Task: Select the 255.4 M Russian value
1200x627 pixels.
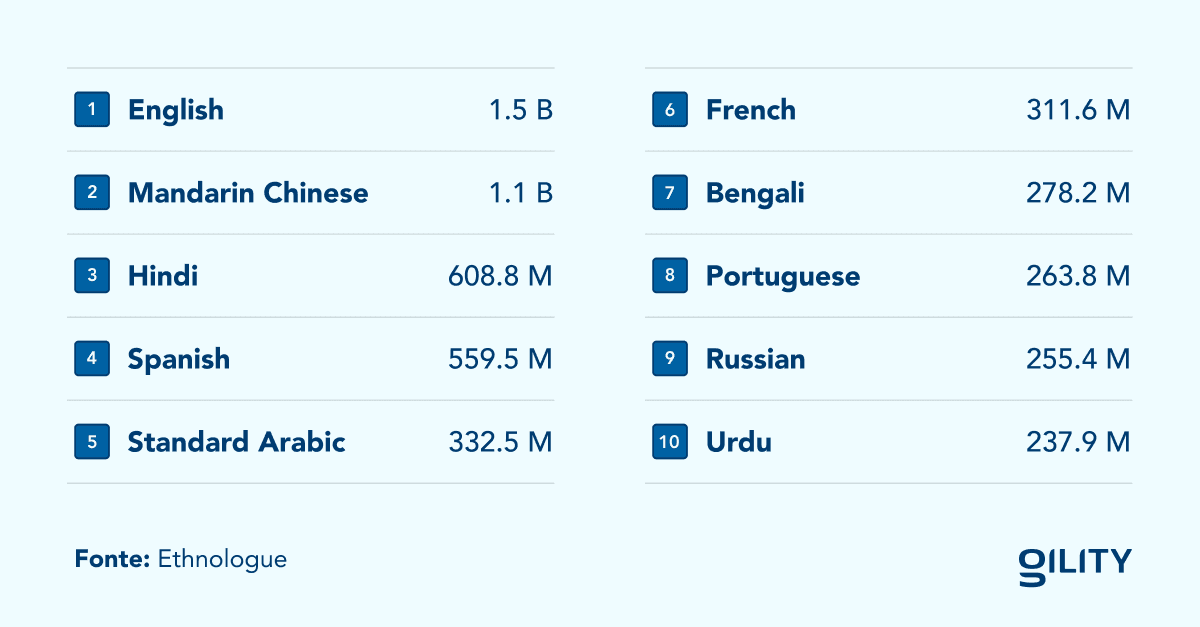Action: tap(1078, 359)
